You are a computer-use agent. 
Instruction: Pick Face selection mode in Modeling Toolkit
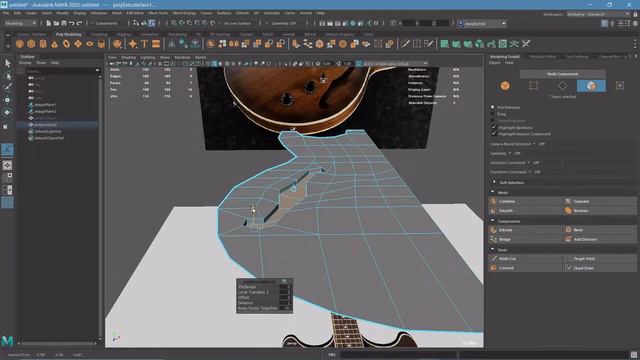[x=591, y=86]
